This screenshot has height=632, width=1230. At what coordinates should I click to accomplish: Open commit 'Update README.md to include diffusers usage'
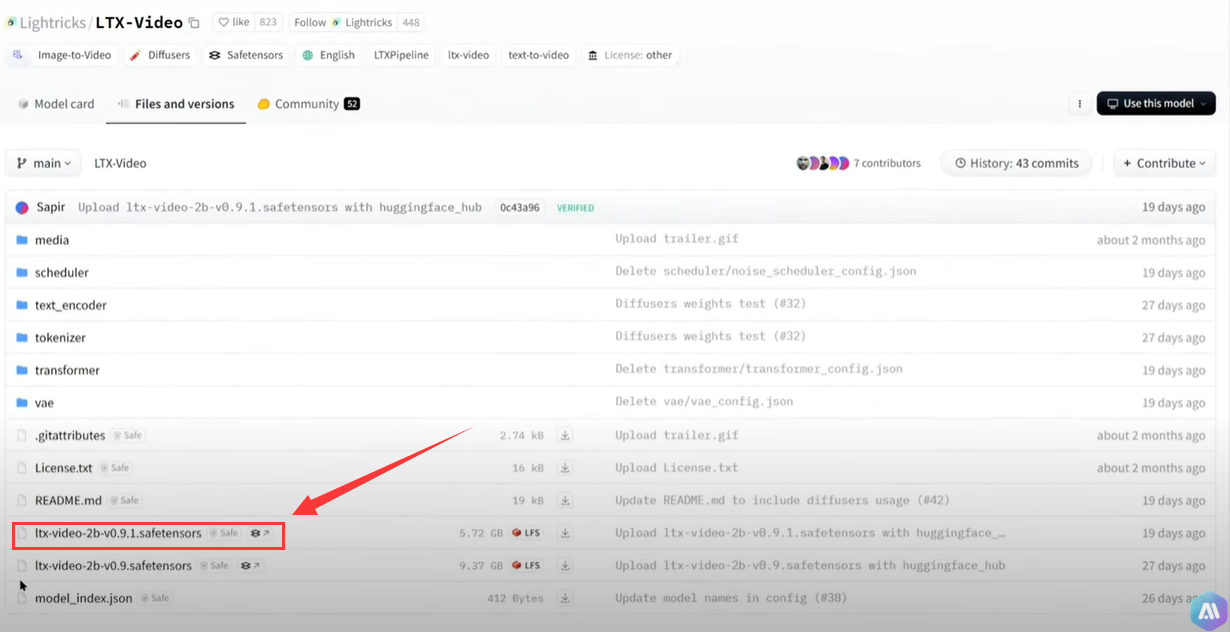[x=782, y=500]
